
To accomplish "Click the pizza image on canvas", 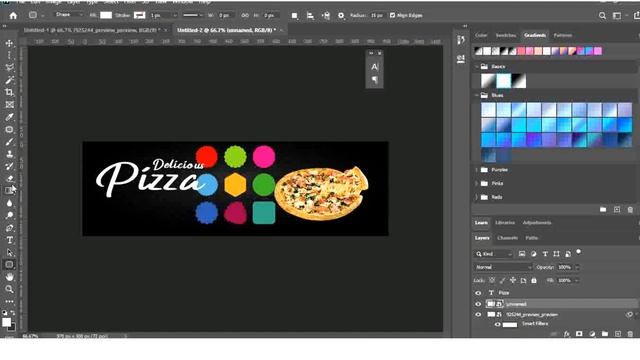I will tap(321, 193).
